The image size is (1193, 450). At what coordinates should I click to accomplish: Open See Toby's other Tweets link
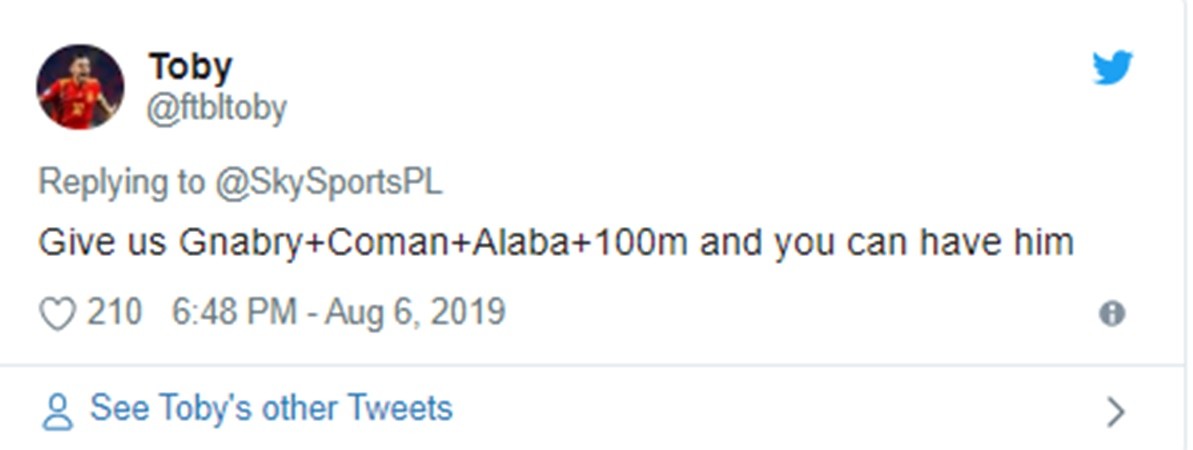(271, 408)
